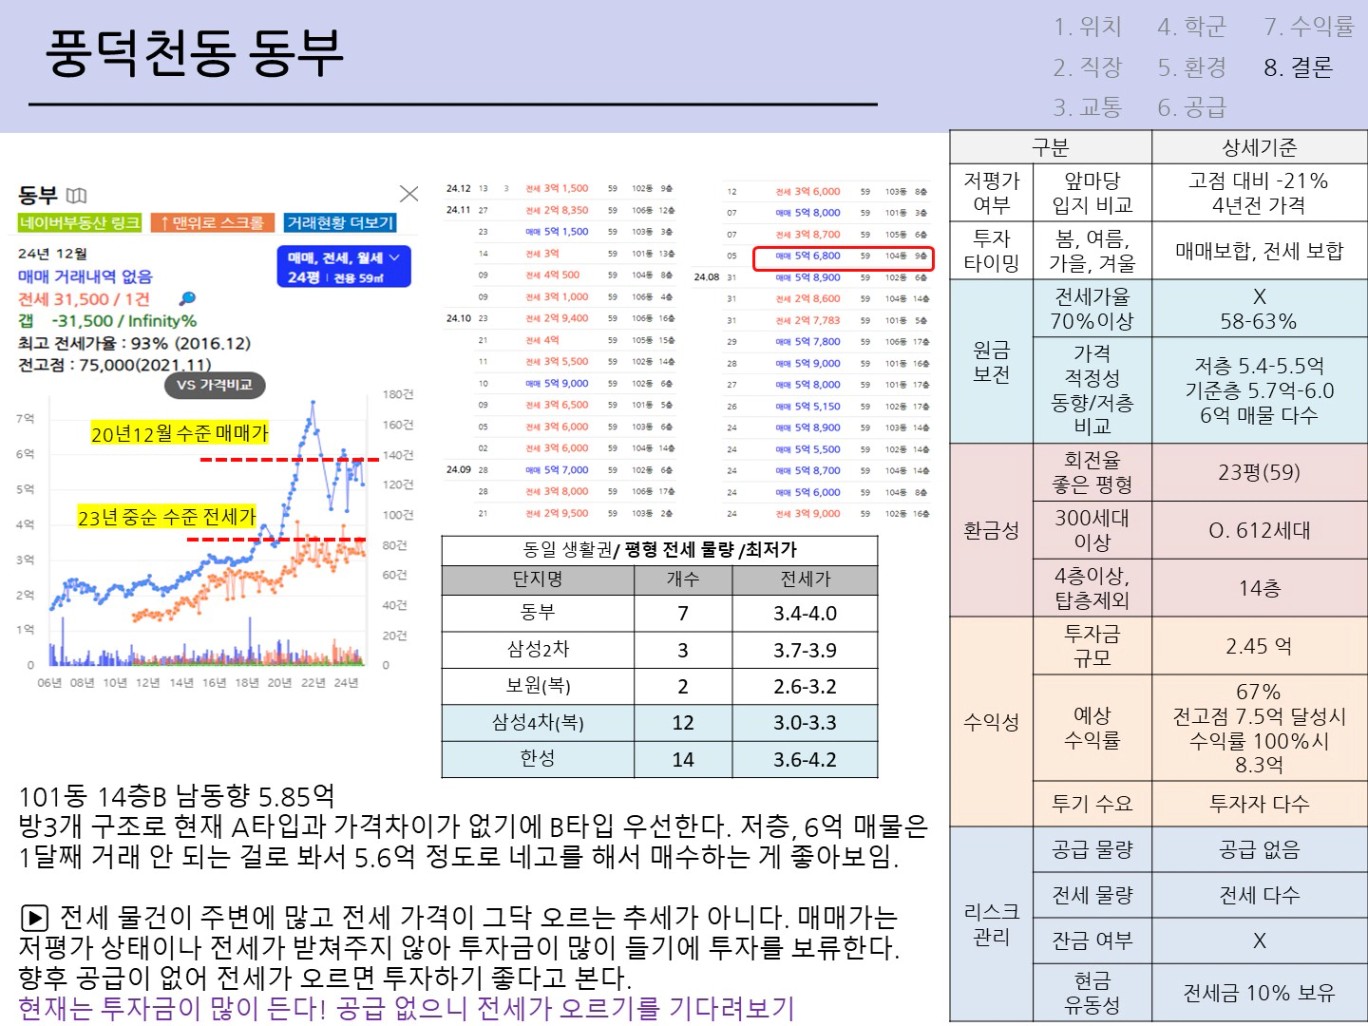Click the 고점 대비 -21% 4년전 가격 cell

[1259, 193]
